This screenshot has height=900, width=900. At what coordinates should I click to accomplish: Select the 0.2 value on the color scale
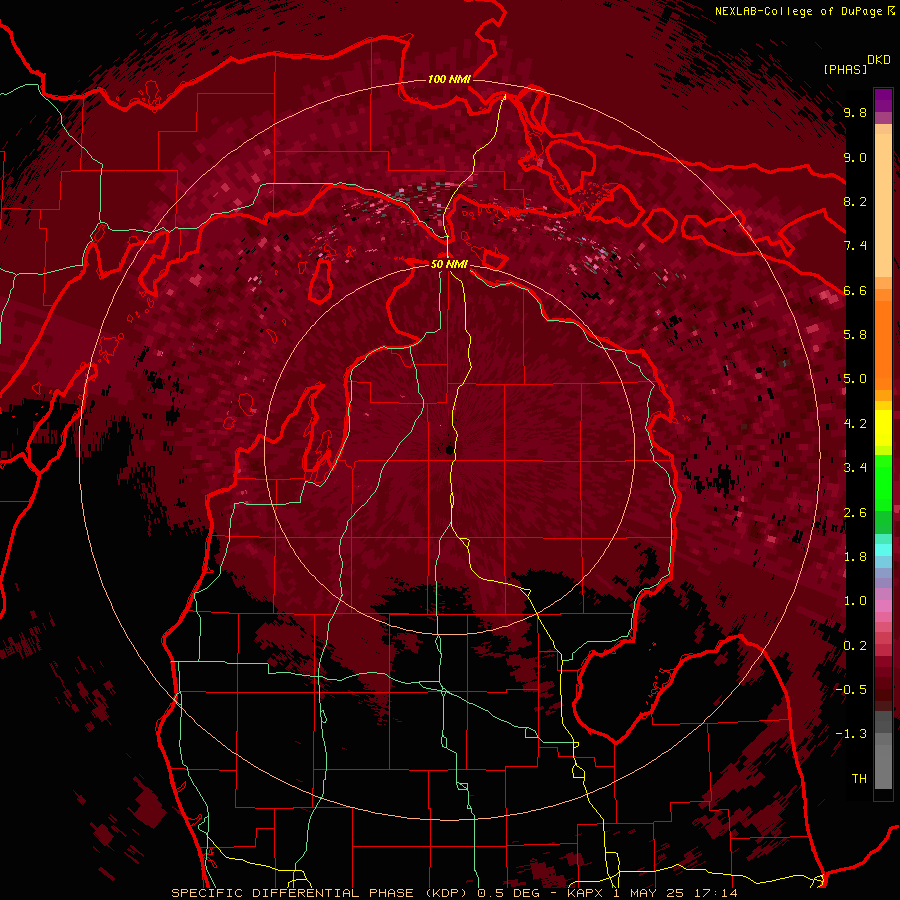click(855, 646)
